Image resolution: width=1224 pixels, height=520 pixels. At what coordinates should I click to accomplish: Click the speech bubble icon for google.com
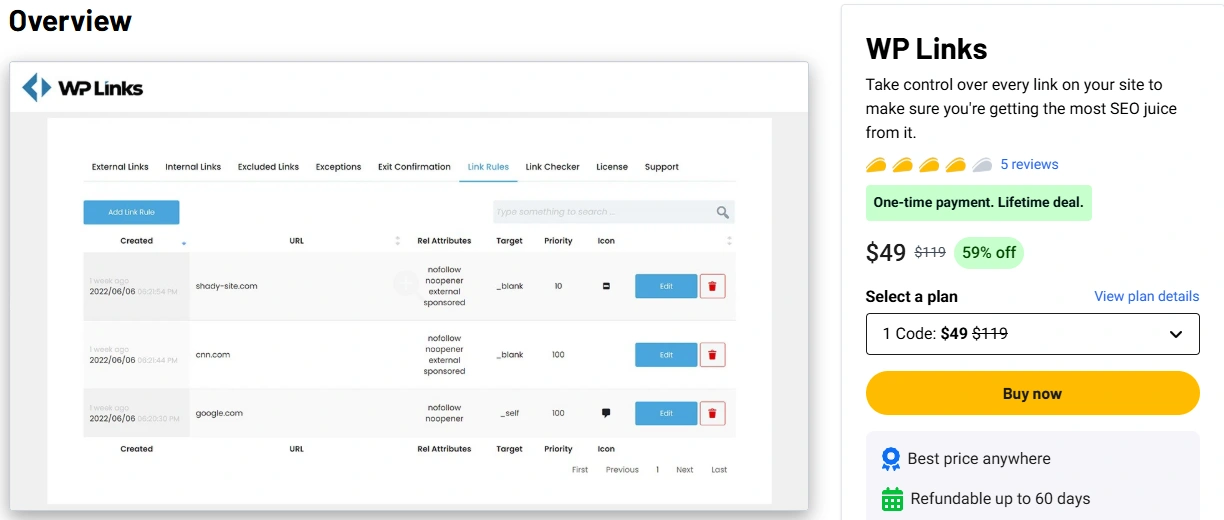coord(606,413)
